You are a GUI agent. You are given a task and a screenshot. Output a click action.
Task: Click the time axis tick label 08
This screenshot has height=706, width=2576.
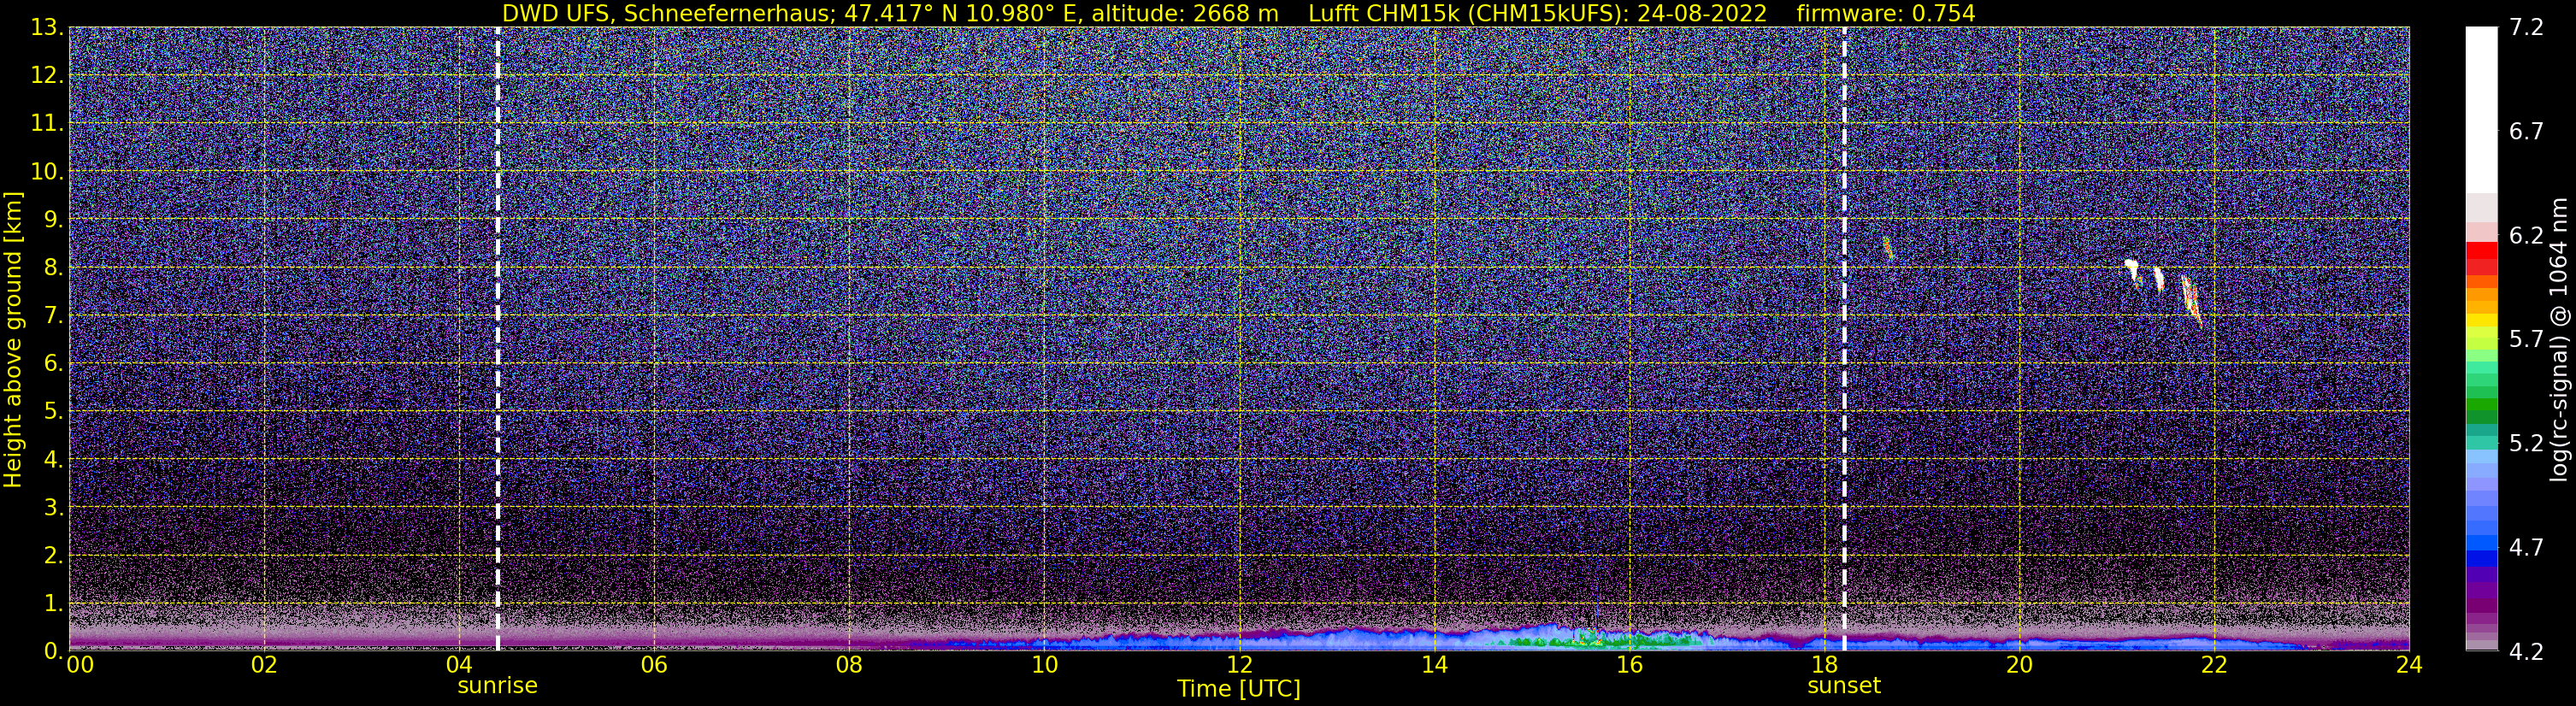click(849, 666)
